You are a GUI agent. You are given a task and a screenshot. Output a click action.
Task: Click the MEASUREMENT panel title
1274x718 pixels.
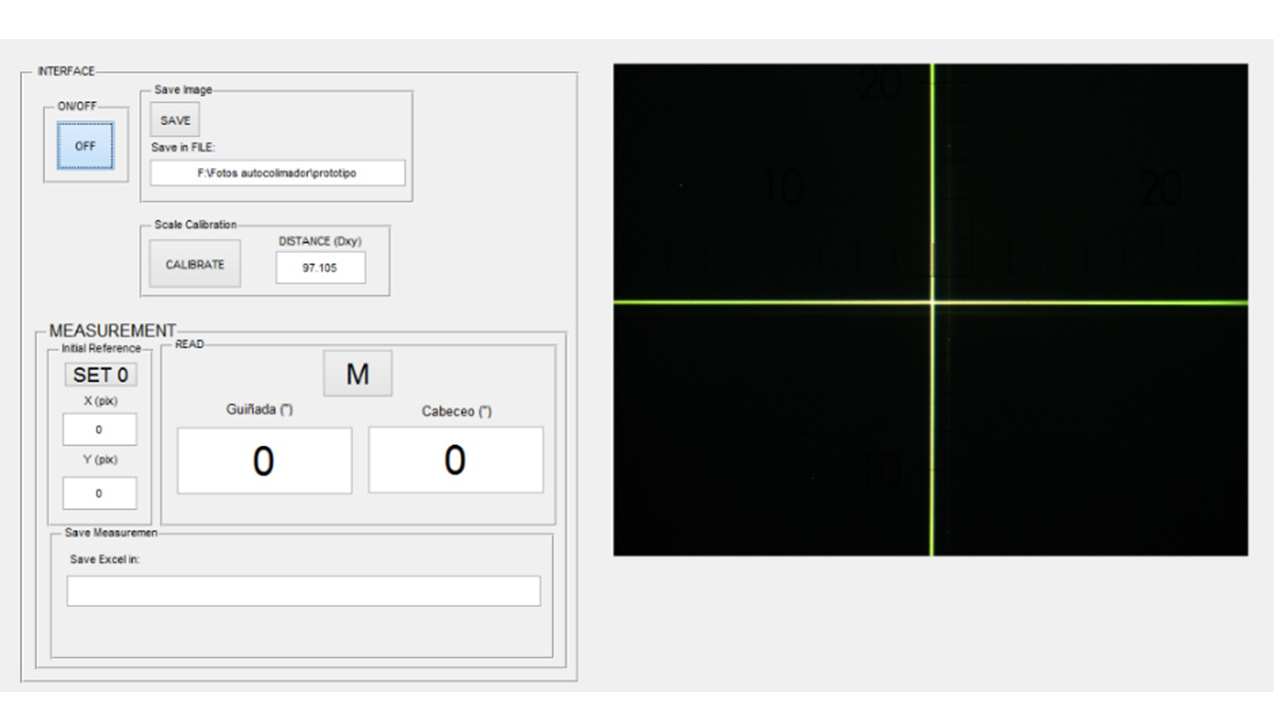pos(112,331)
